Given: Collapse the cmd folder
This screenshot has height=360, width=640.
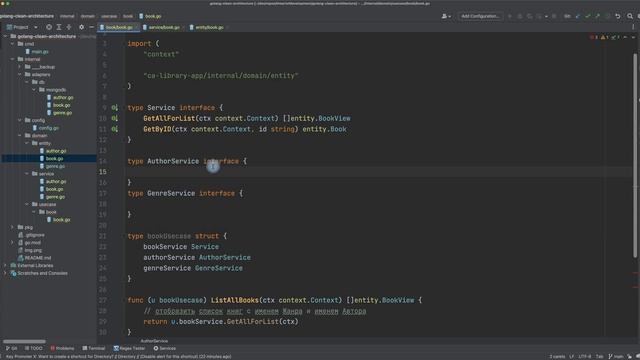Looking at the screenshot, I should 13,44.
